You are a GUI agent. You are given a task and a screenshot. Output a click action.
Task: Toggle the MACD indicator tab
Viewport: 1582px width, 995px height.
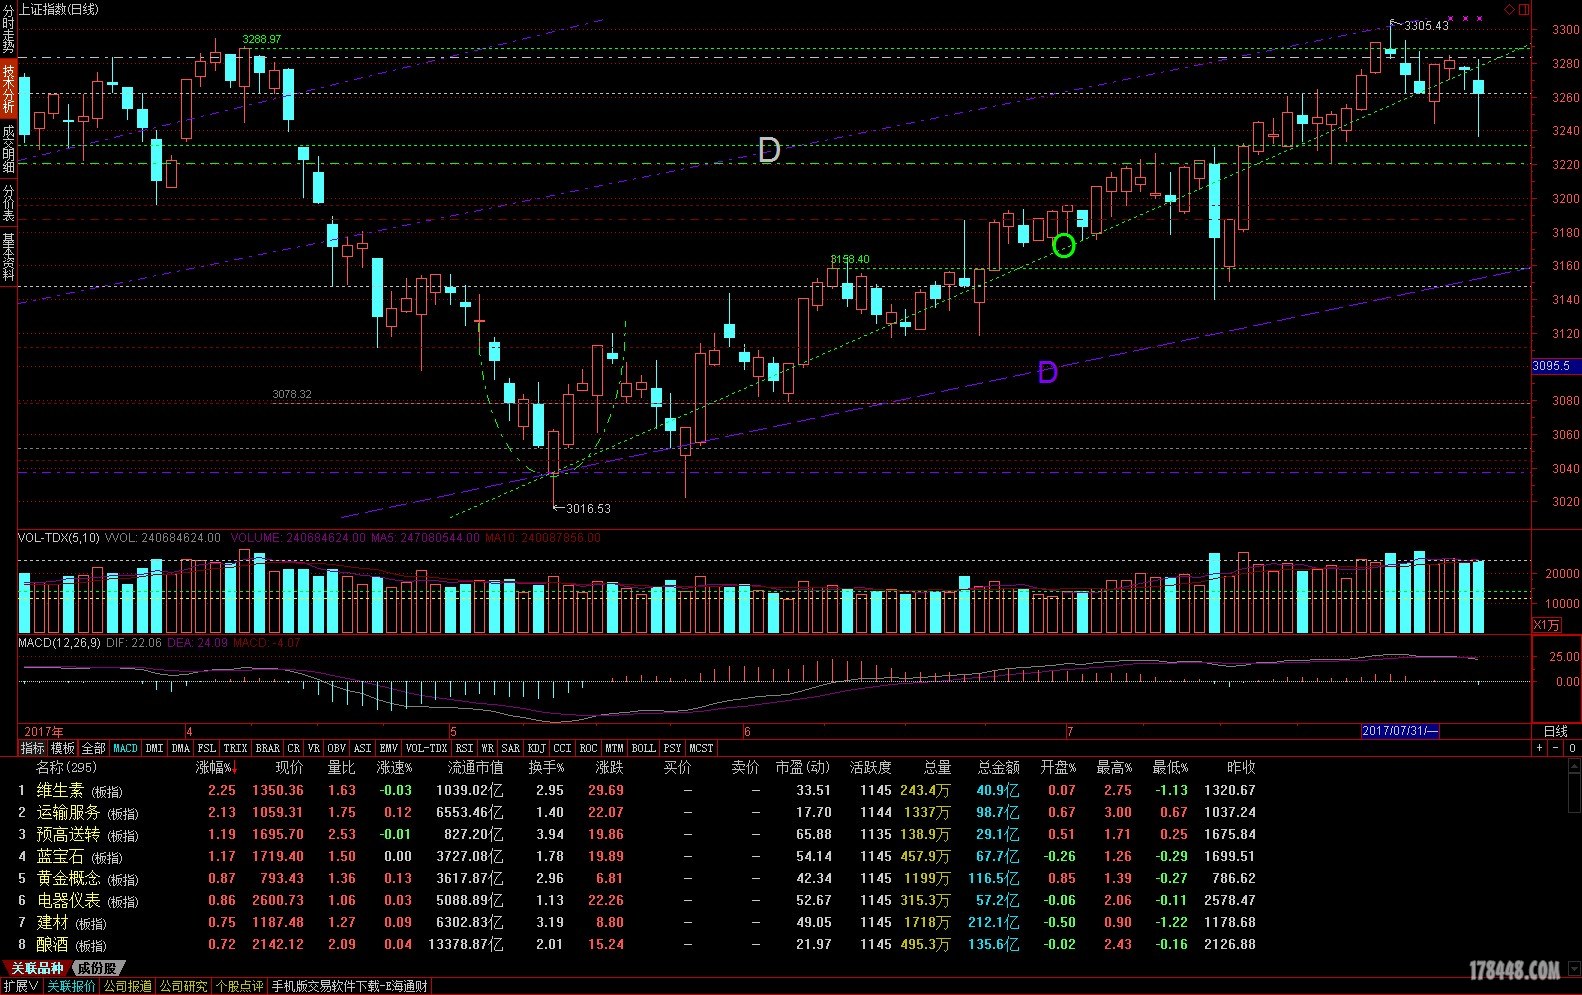[125, 748]
